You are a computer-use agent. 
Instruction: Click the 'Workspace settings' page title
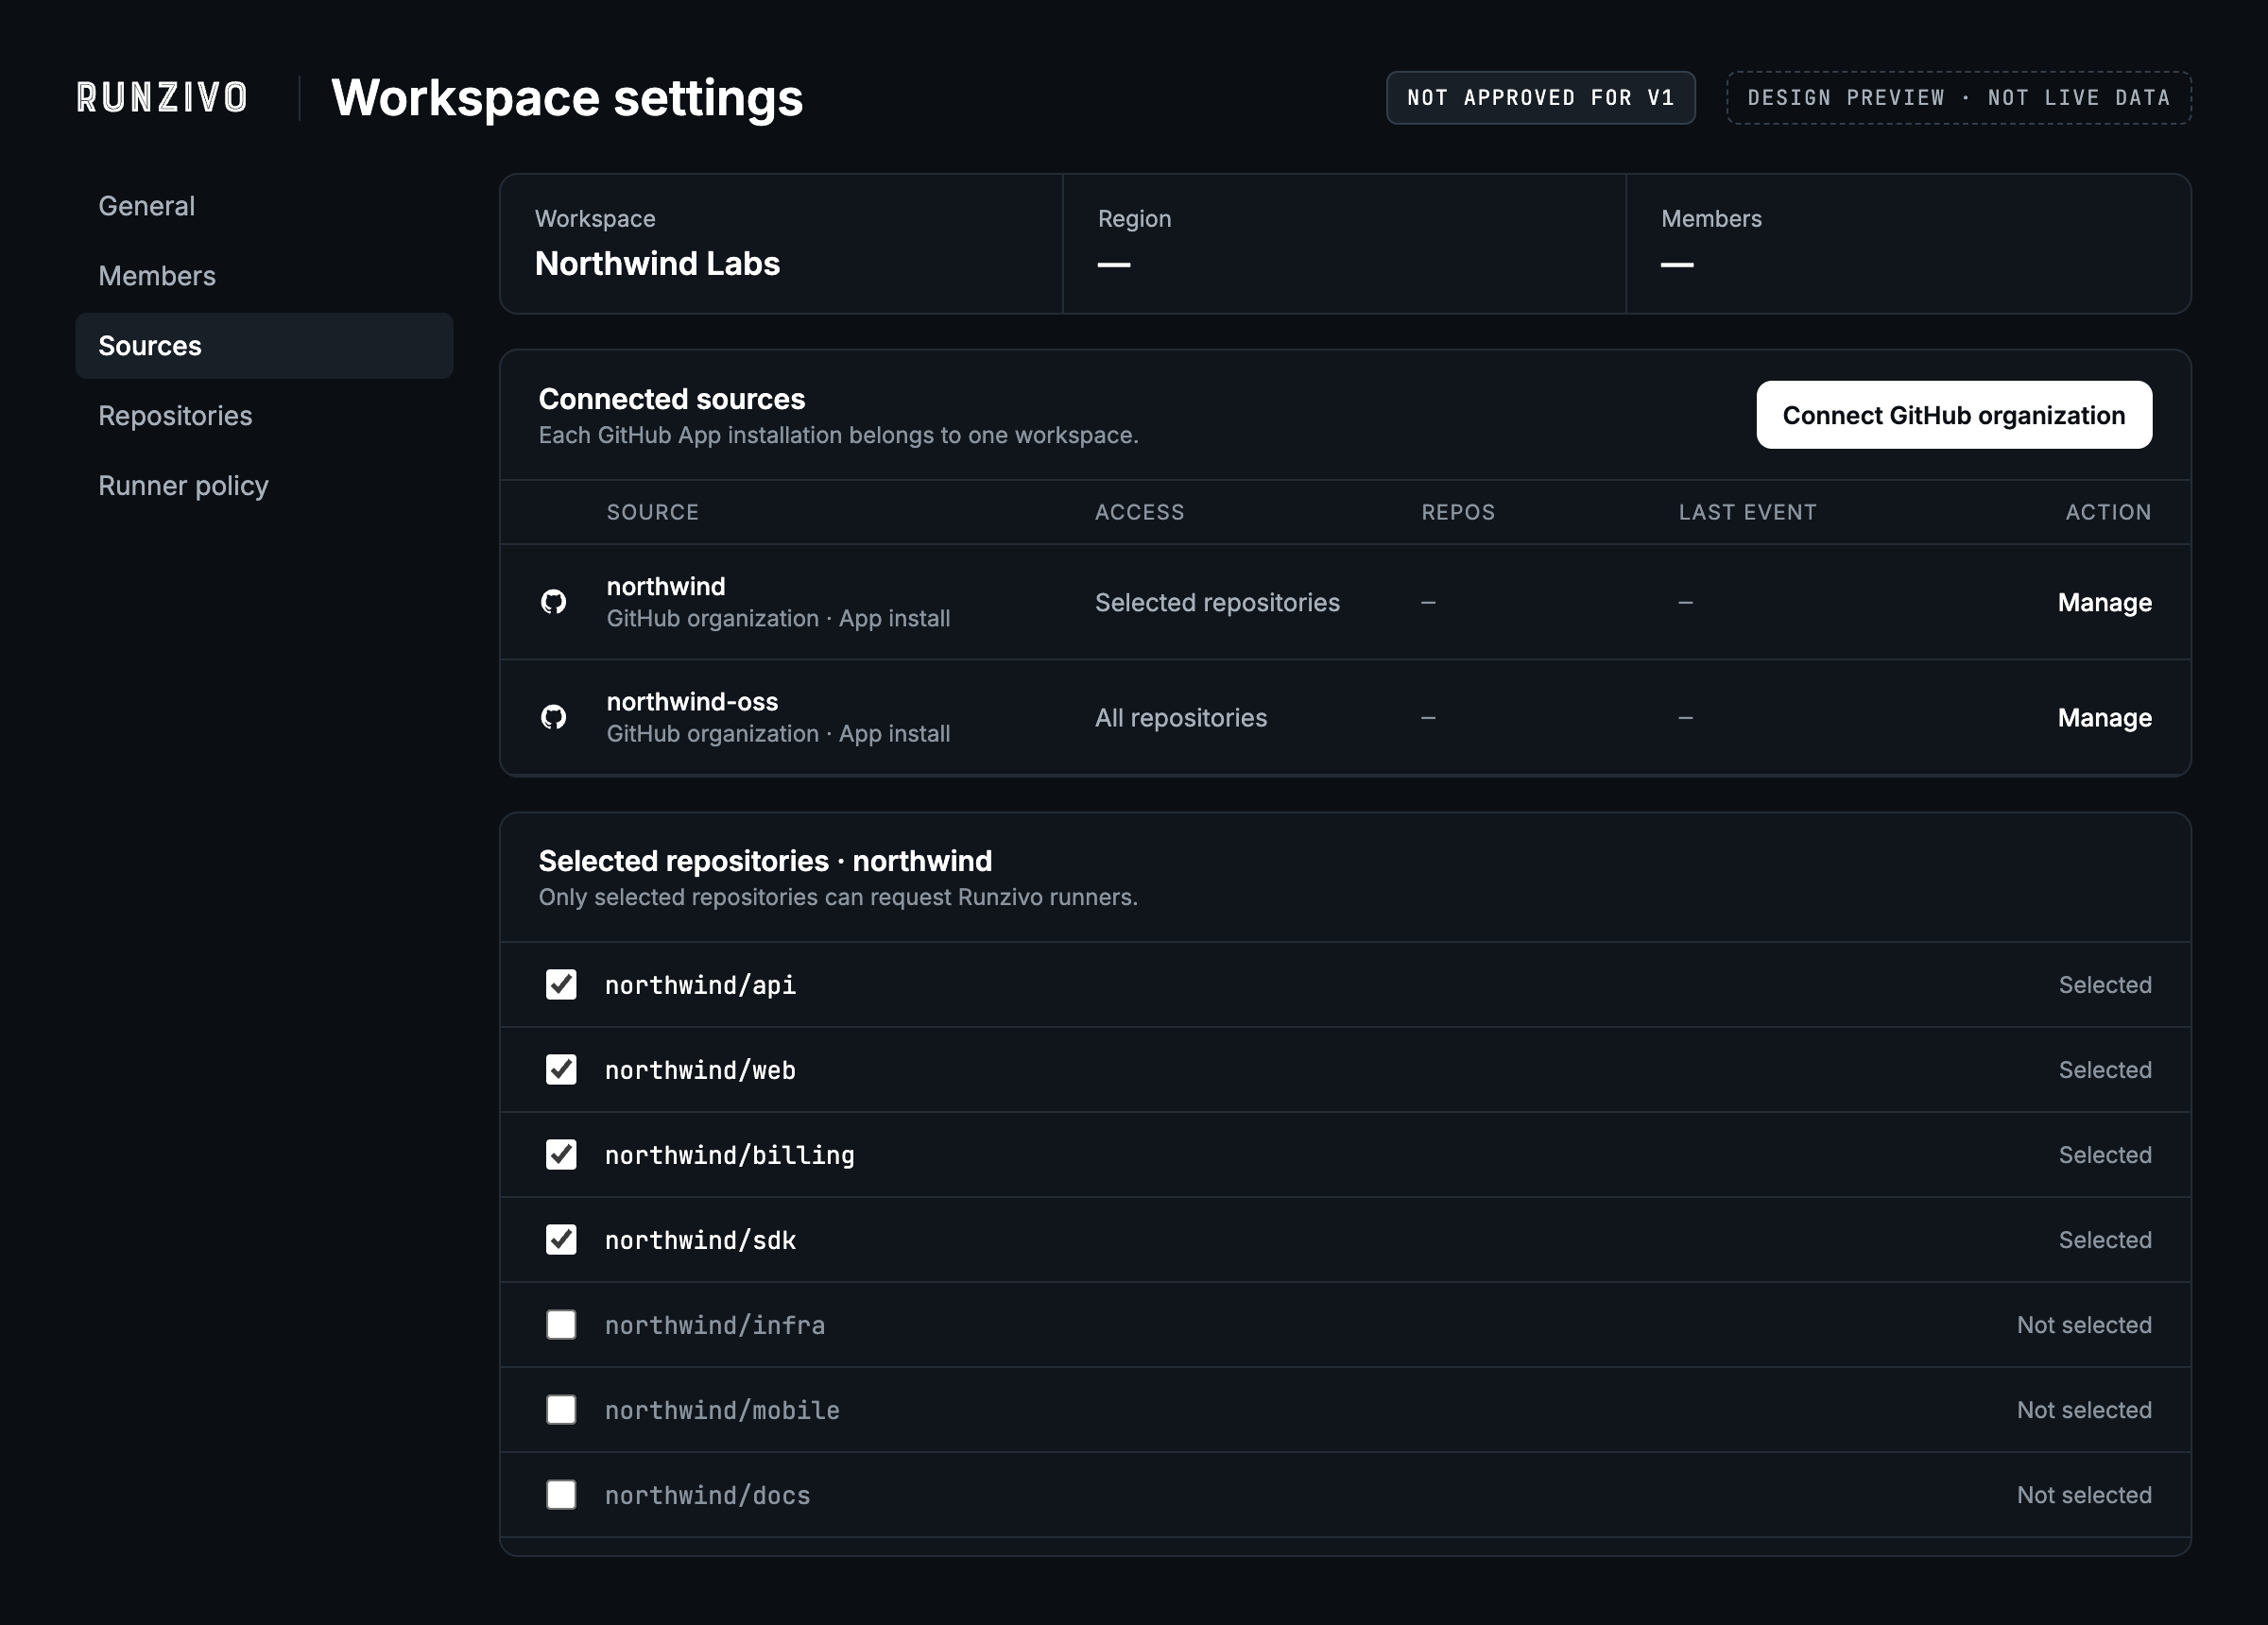[567, 98]
